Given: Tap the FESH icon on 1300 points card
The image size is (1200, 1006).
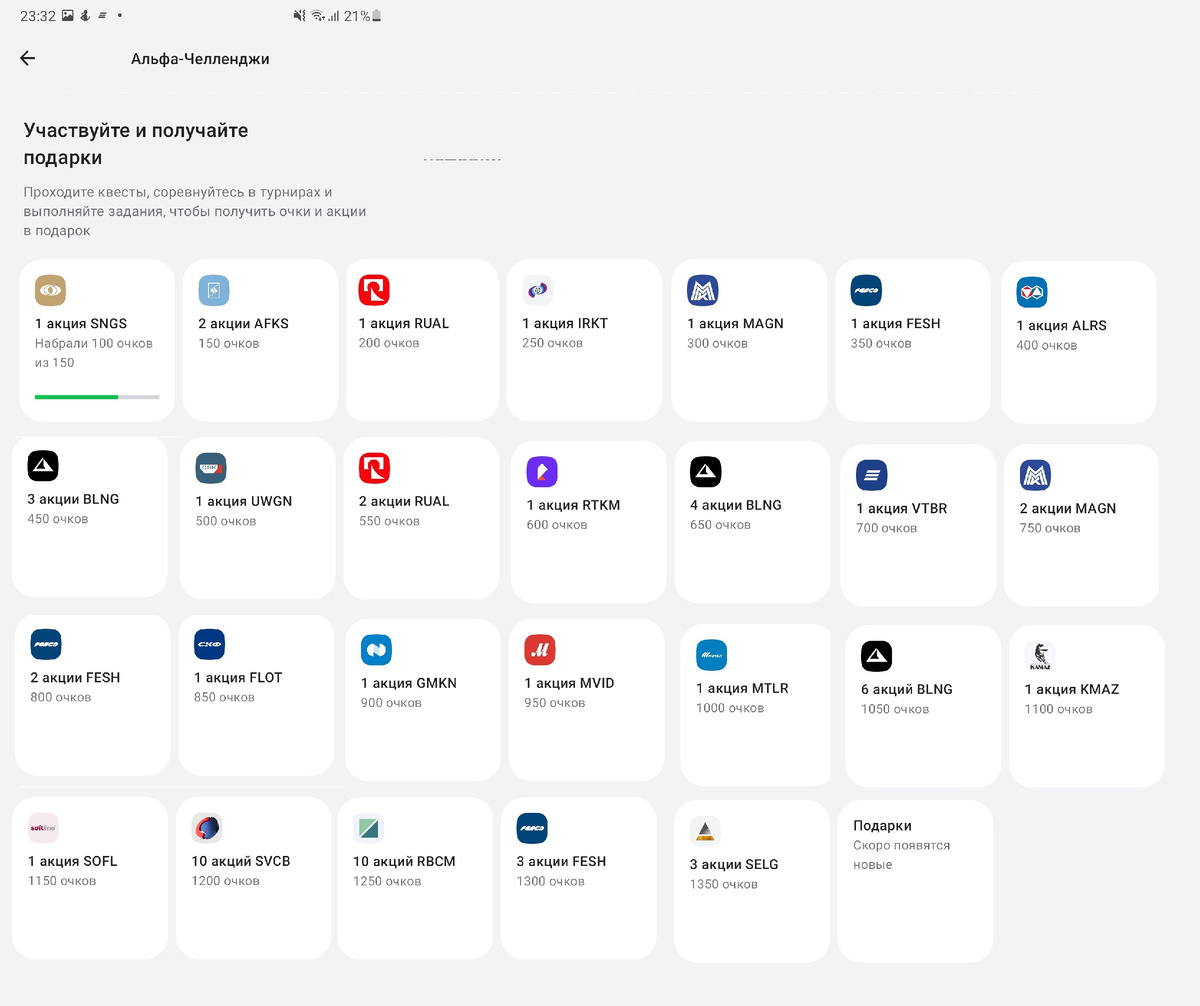Looking at the screenshot, I should (532, 828).
